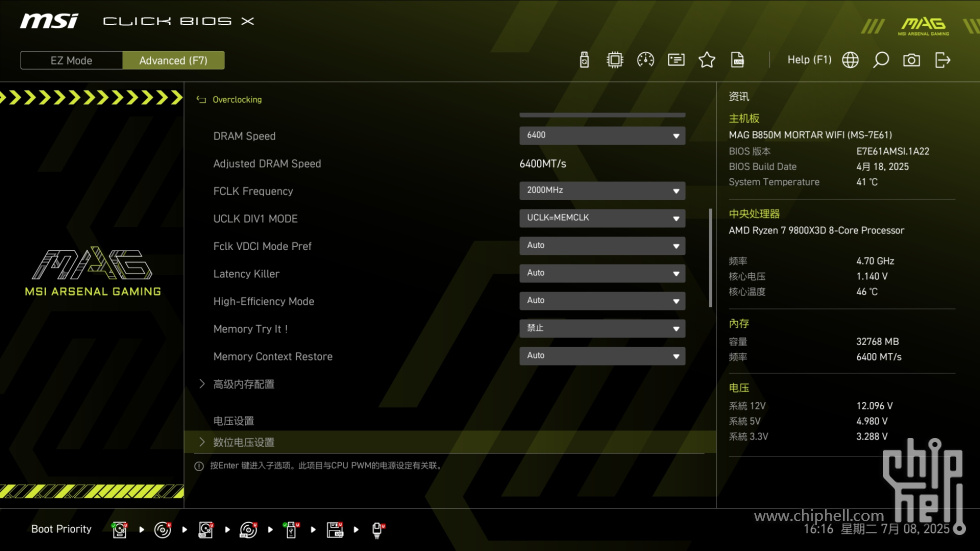Click the 电压设置 section heading

pos(233,421)
